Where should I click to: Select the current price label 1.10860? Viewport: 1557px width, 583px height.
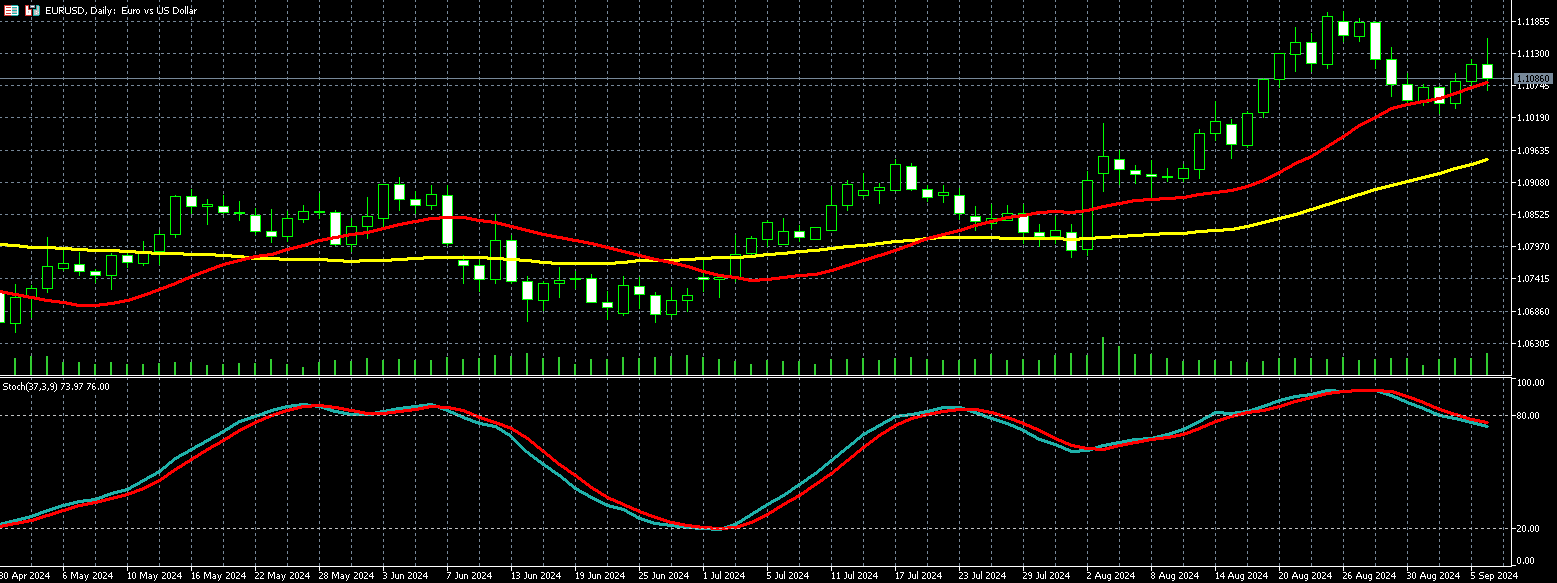pyautogui.click(x=1532, y=78)
